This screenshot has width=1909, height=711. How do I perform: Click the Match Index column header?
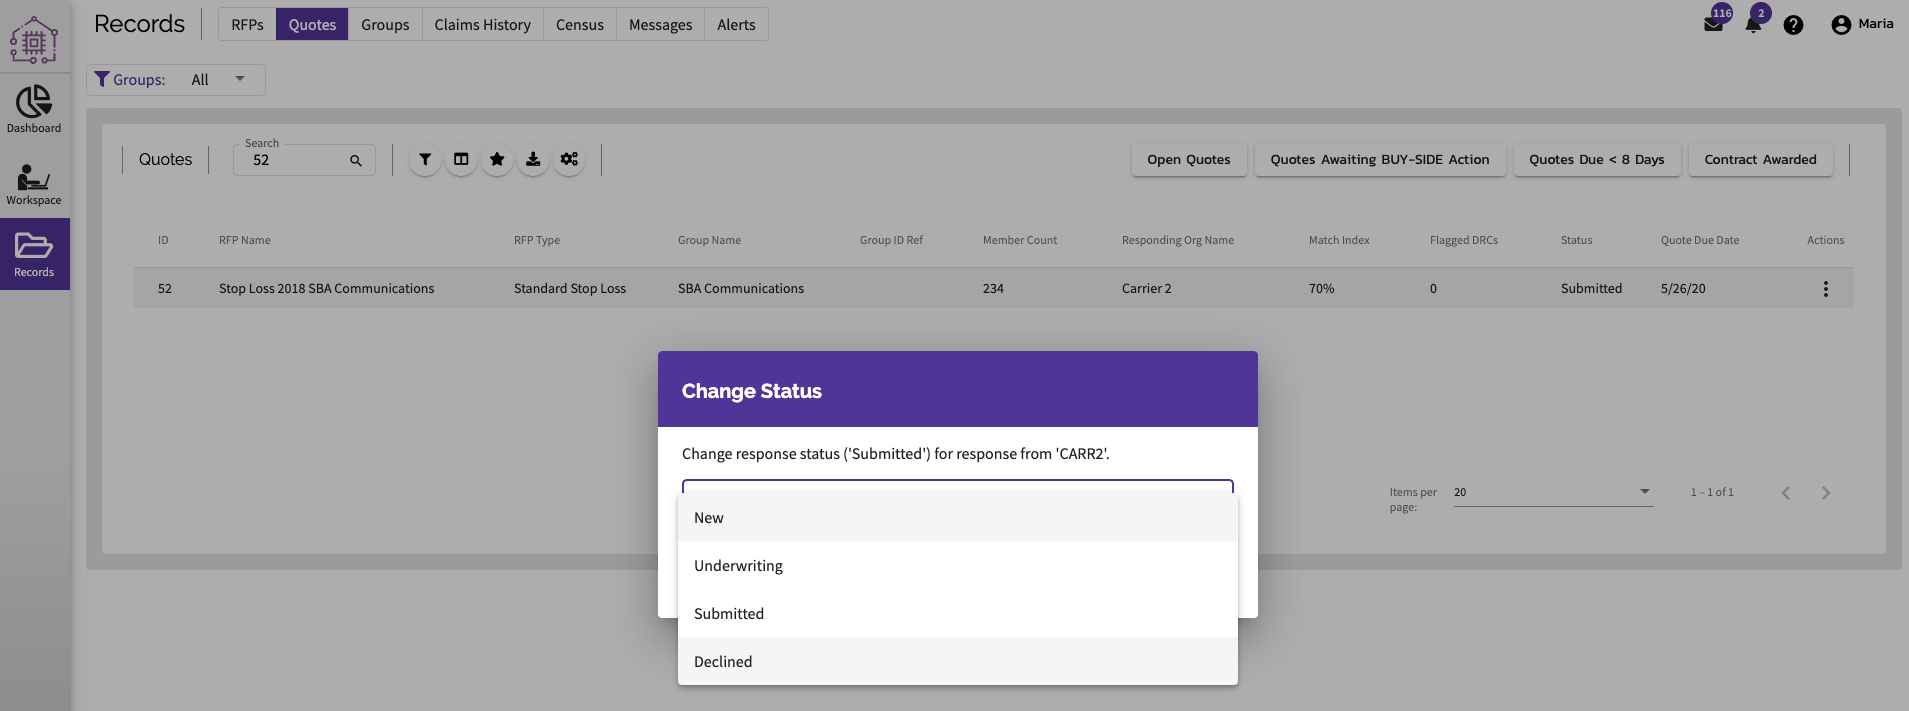click(x=1339, y=240)
